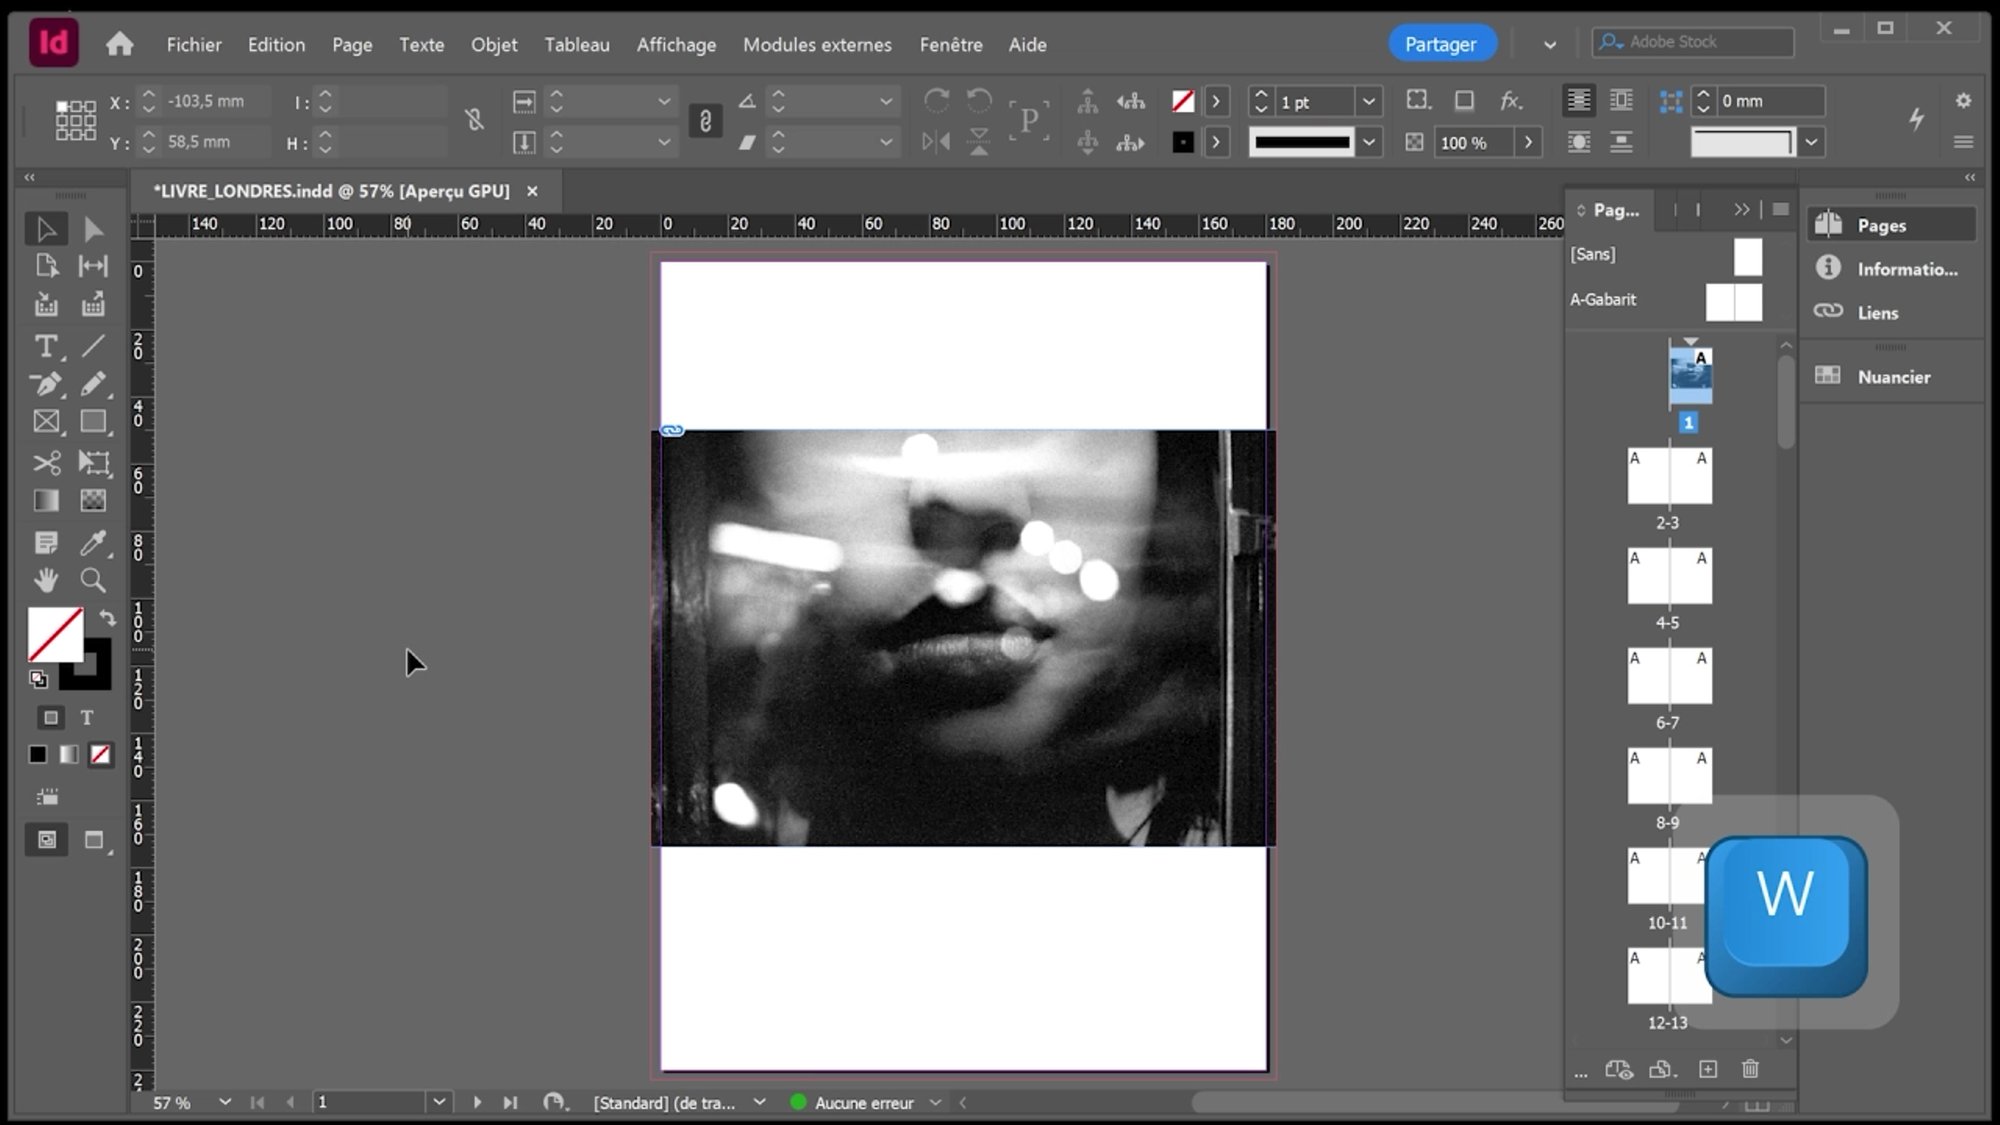This screenshot has width=2000, height=1125.
Task: Click the Partager button
Action: pyautogui.click(x=1440, y=44)
